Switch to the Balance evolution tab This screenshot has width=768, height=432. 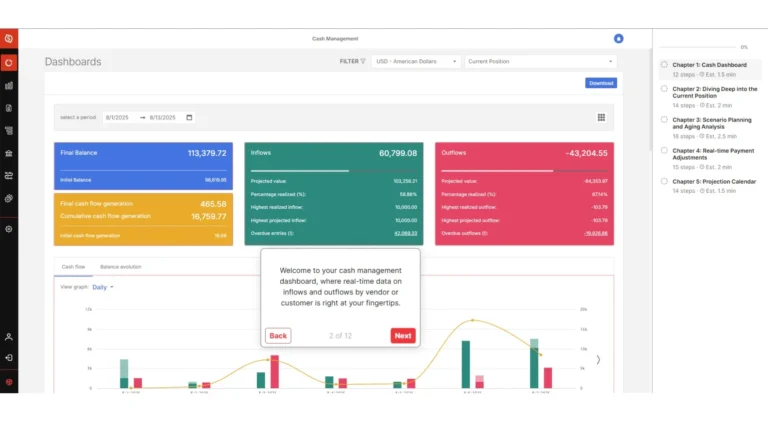(120, 267)
